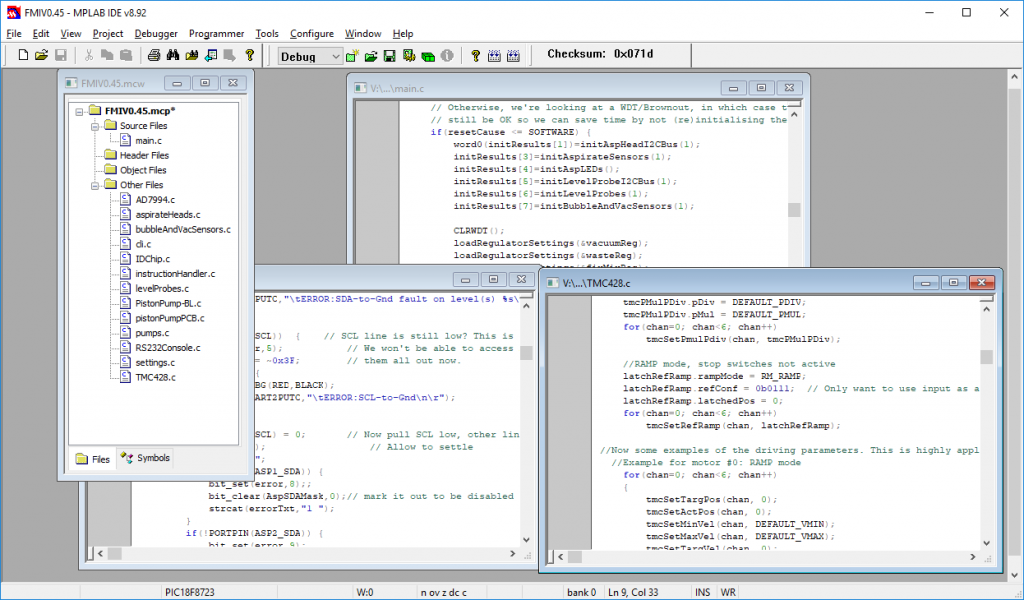Open the Debugger menu
Image resolution: width=1024 pixels, height=600 pixels.
[x=156, y=33]
